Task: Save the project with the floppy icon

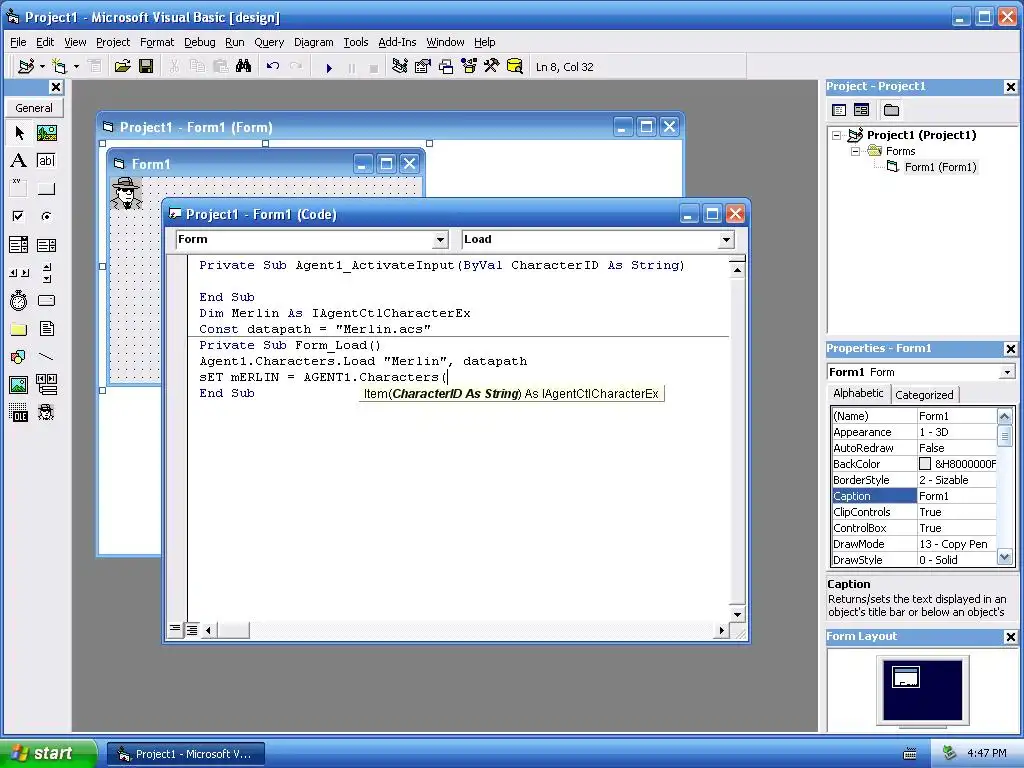Action: click(146, 67)
